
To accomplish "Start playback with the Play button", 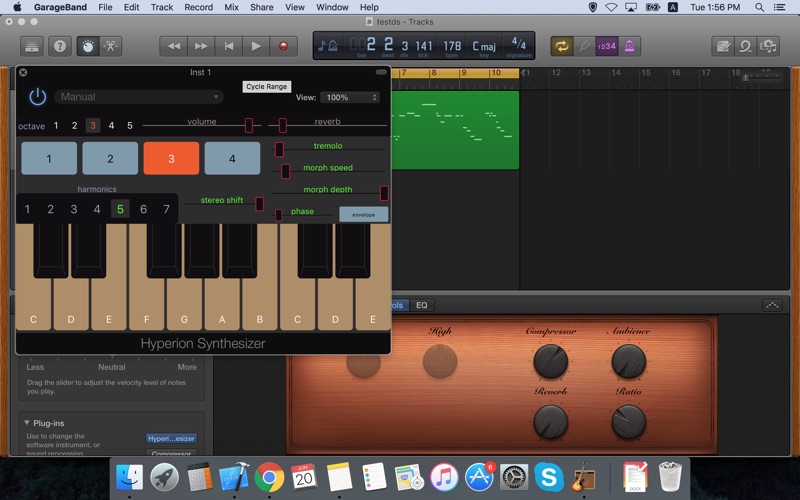I will point(256,46).
